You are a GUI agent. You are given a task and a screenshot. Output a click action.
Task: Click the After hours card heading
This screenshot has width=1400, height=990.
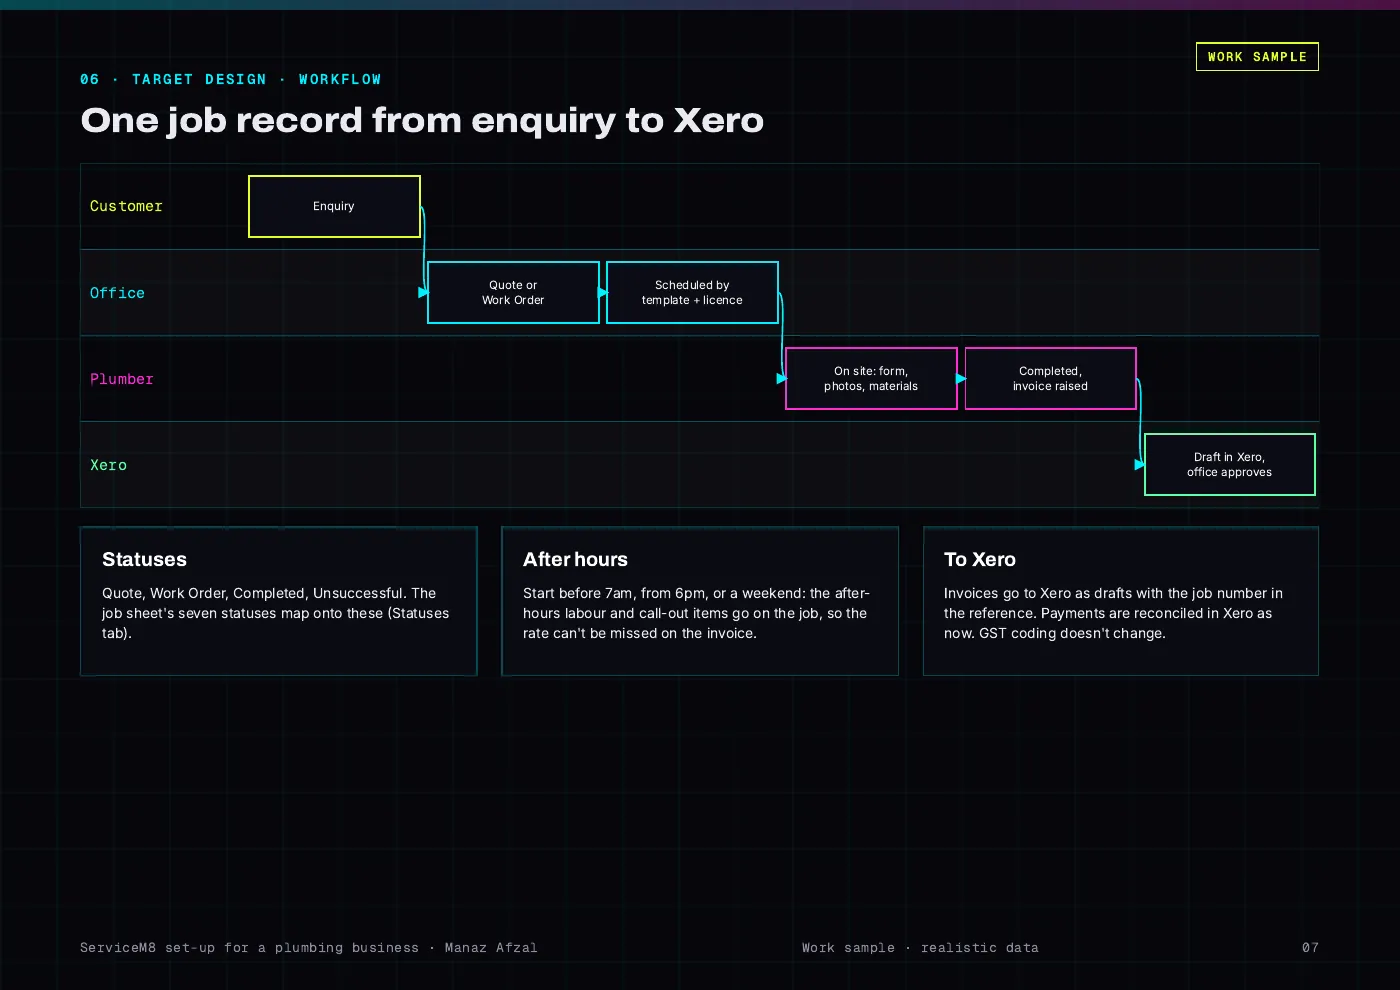pyautogui.click(x=575, y=559)
